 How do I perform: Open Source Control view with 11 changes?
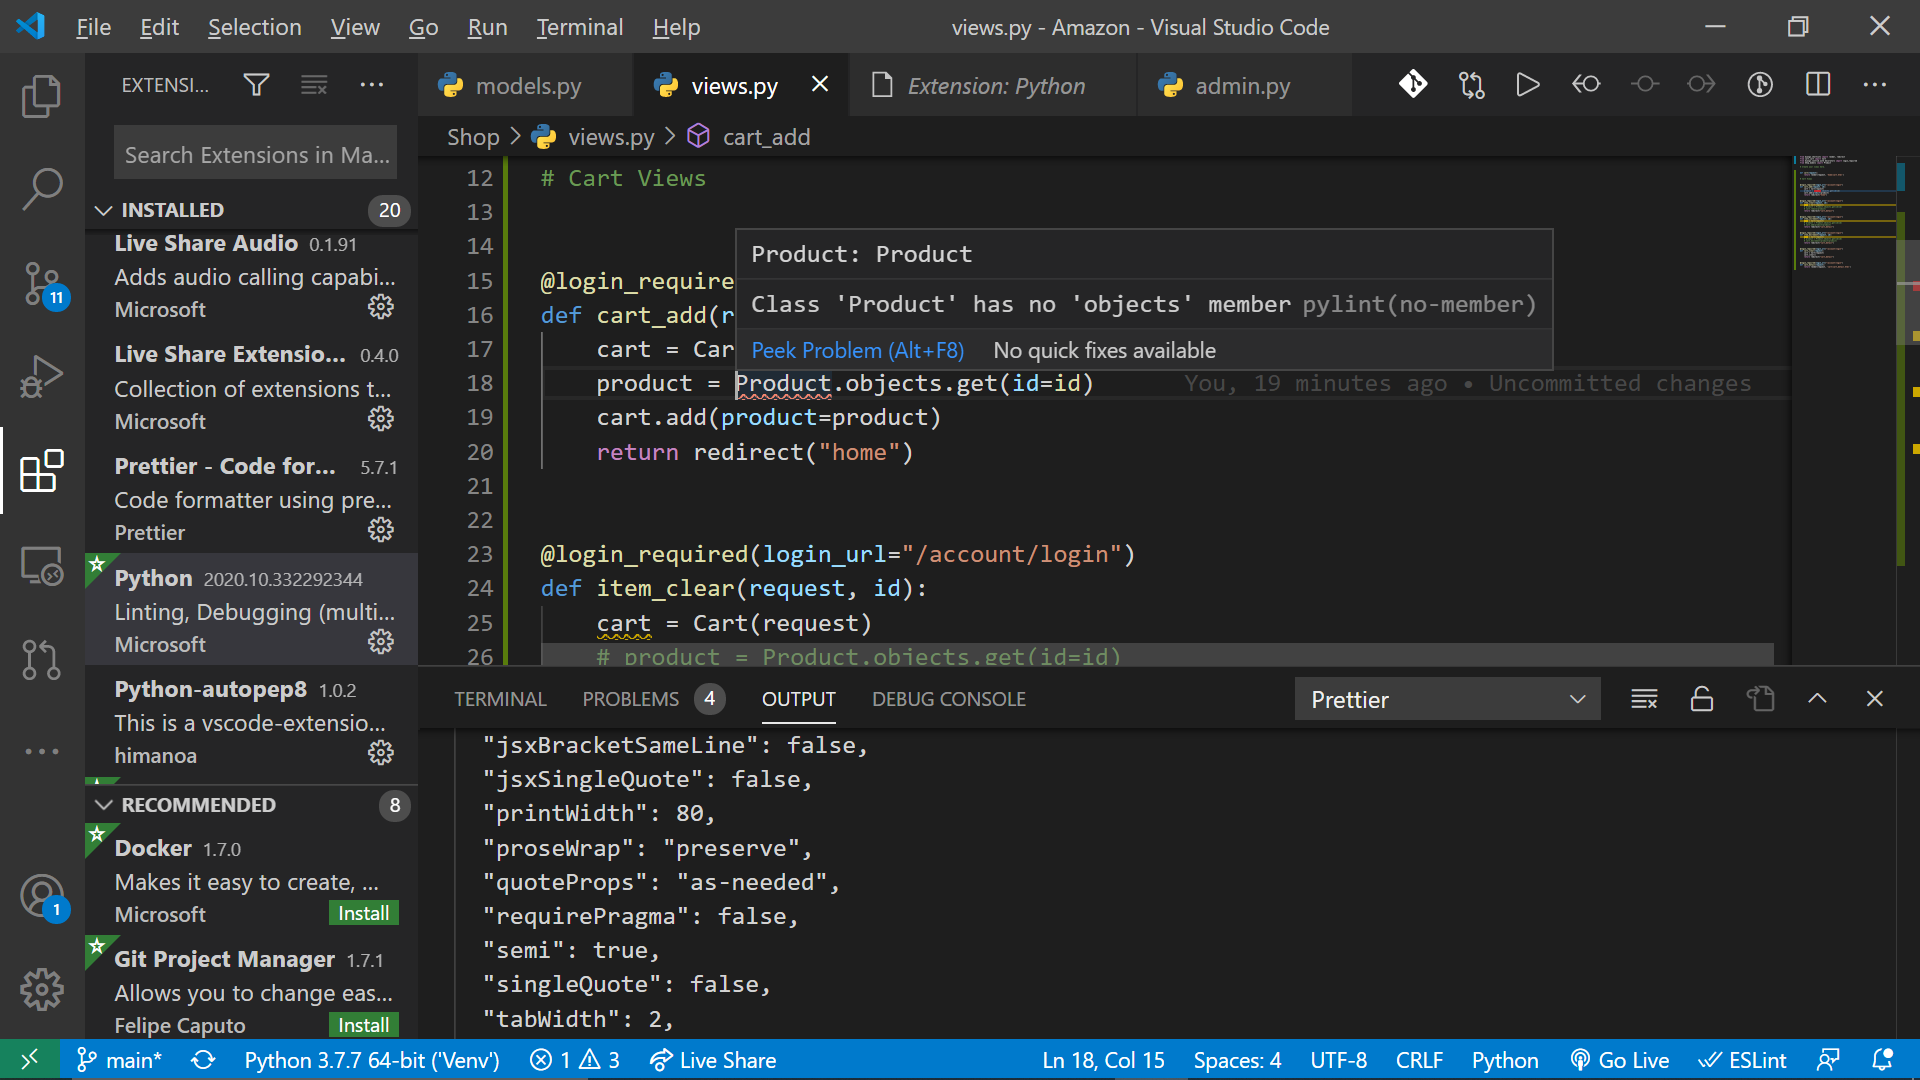[41, 284]
